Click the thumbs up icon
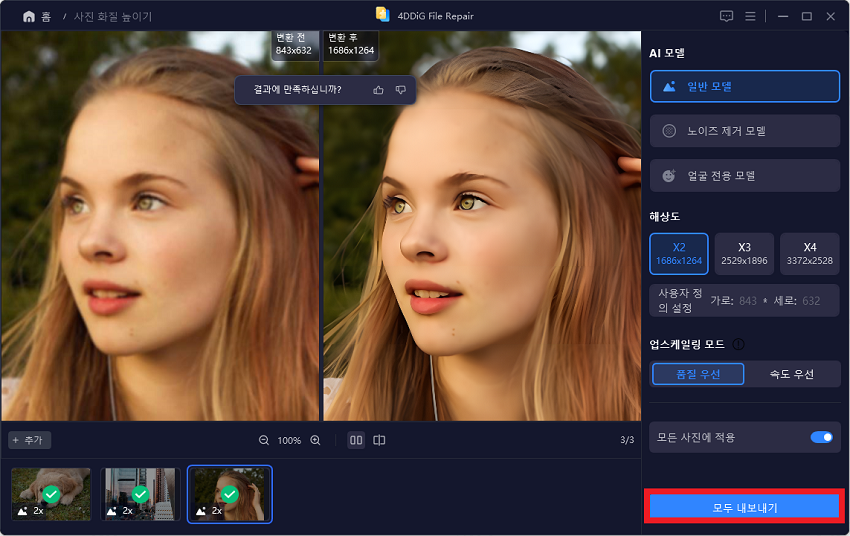Viewport: 850px width, 536px height. click(378, 90)
